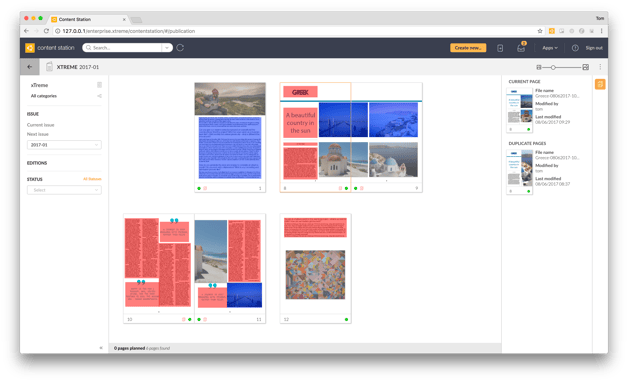This screenshot has width=628, height=382.
Task: Toggle the orange page info panel icon
Action: coord(600,84)
